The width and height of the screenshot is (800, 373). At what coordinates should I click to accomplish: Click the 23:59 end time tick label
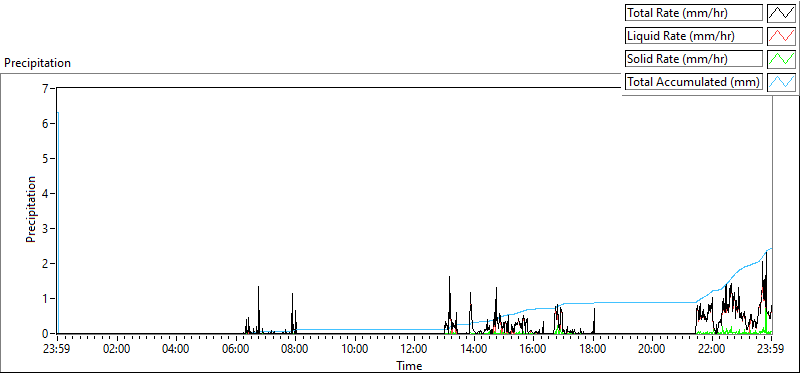[x=771, y=350]
